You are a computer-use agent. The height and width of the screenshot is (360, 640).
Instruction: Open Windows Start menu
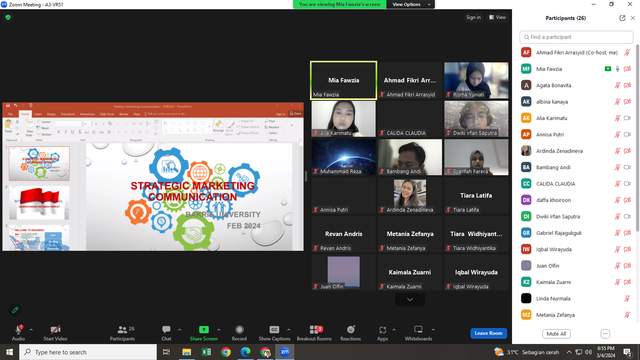9,352
